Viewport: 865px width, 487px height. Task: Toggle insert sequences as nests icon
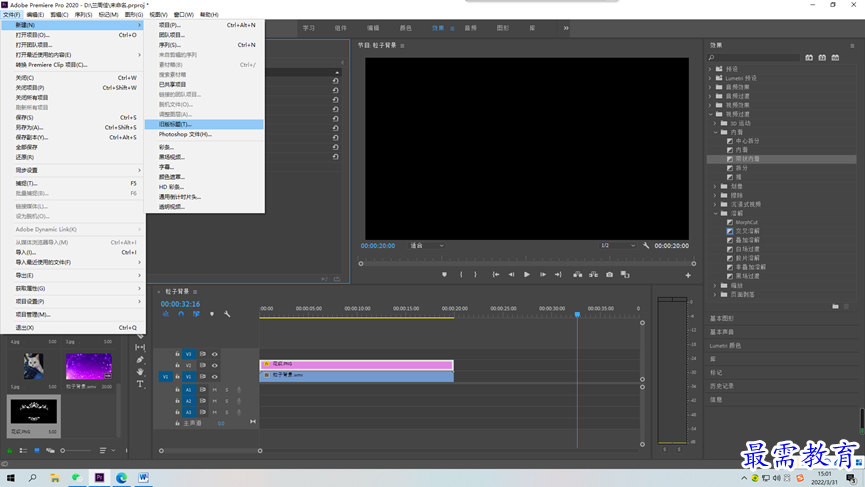click(165, 314)
